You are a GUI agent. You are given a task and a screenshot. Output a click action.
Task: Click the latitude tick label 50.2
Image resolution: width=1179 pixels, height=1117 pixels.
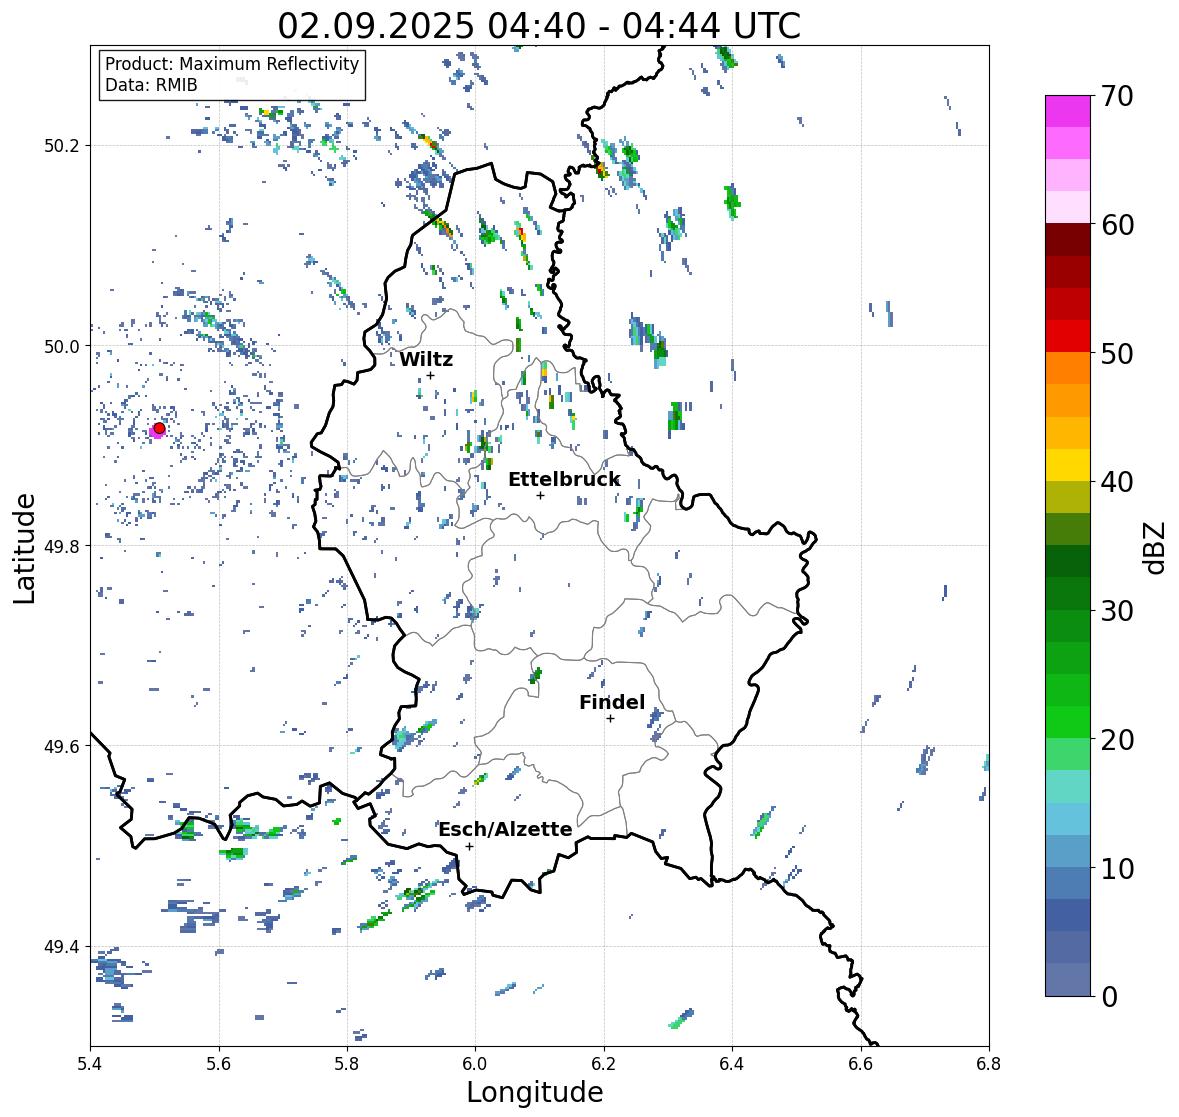tap(62, 146)
